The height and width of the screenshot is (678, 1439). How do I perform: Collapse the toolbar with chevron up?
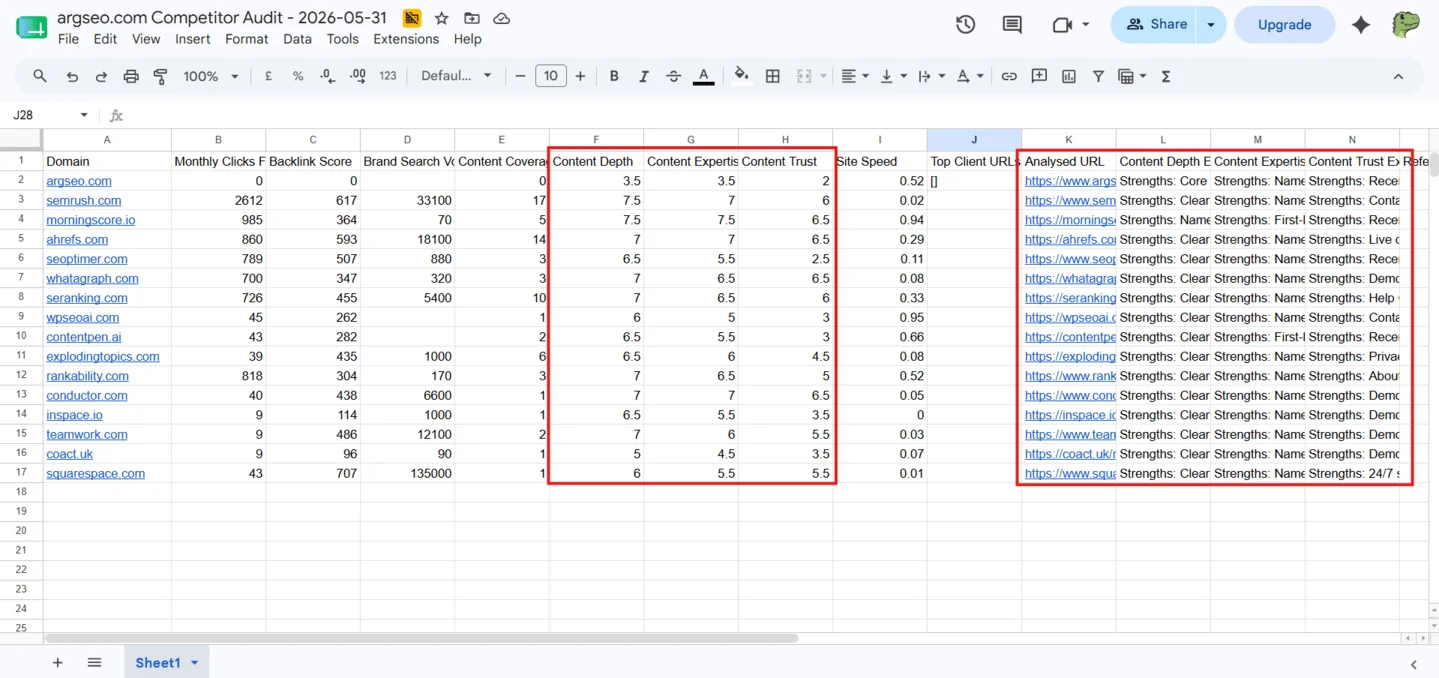1398,76
